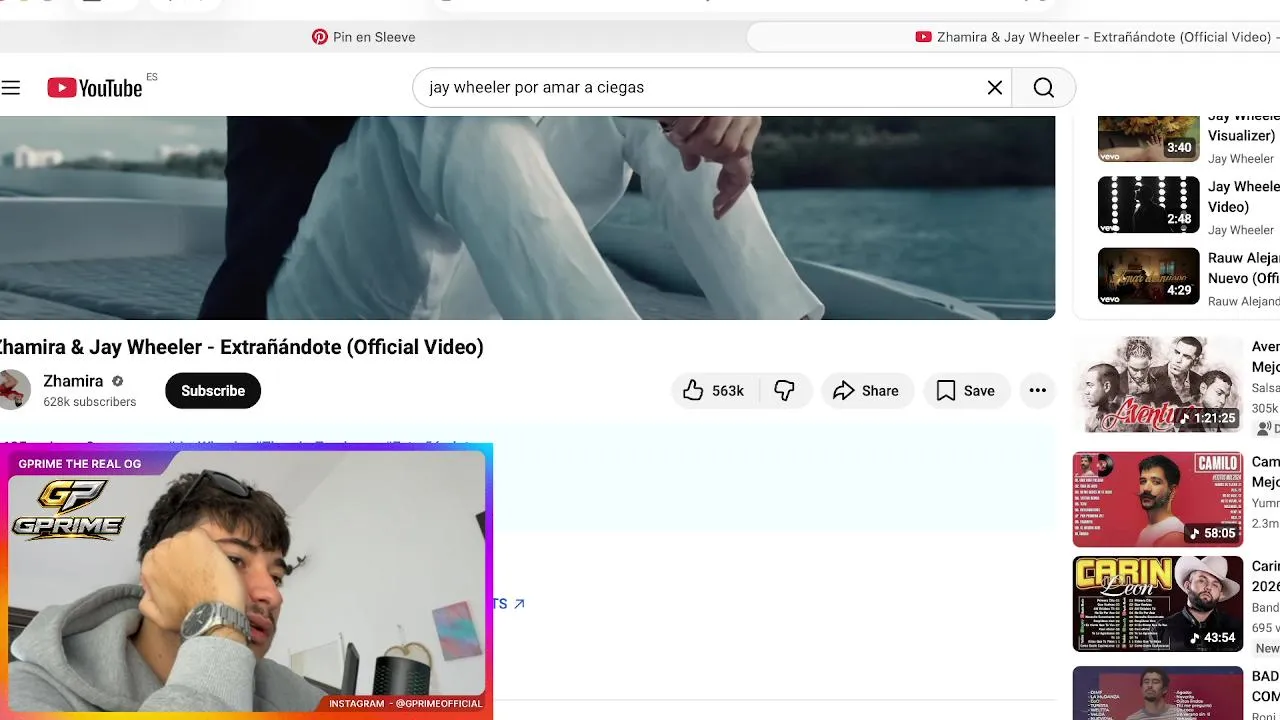Open Zhamira channel avatar
Image resolution: width=1280 pixels, height=720 pixels.
click(12, 390)
